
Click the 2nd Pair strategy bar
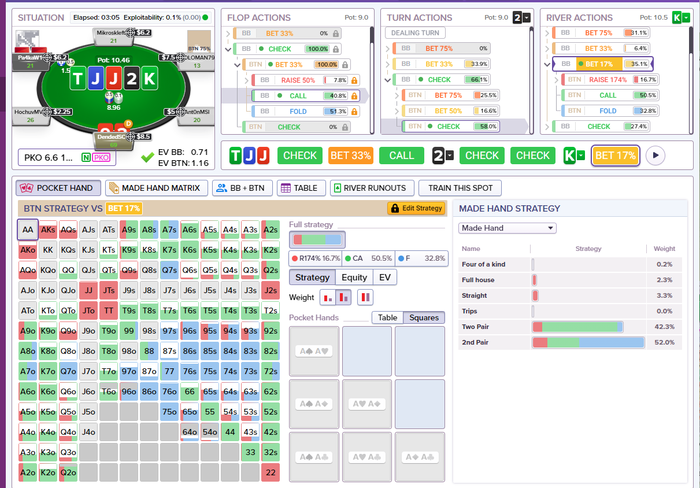tap(588, 342)
